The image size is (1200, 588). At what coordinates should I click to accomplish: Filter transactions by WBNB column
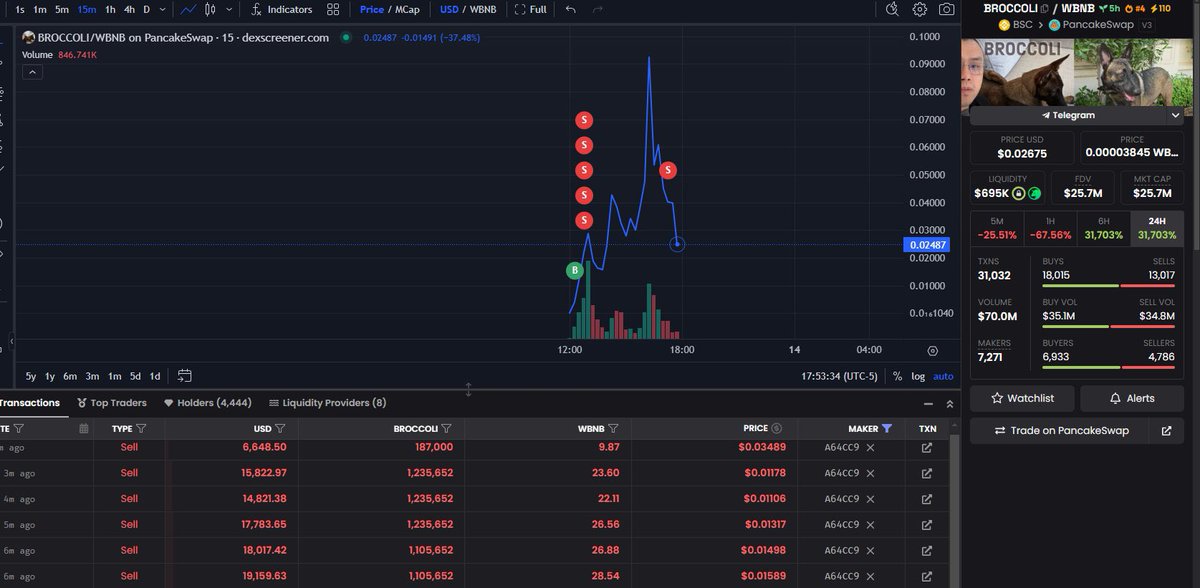613,428
